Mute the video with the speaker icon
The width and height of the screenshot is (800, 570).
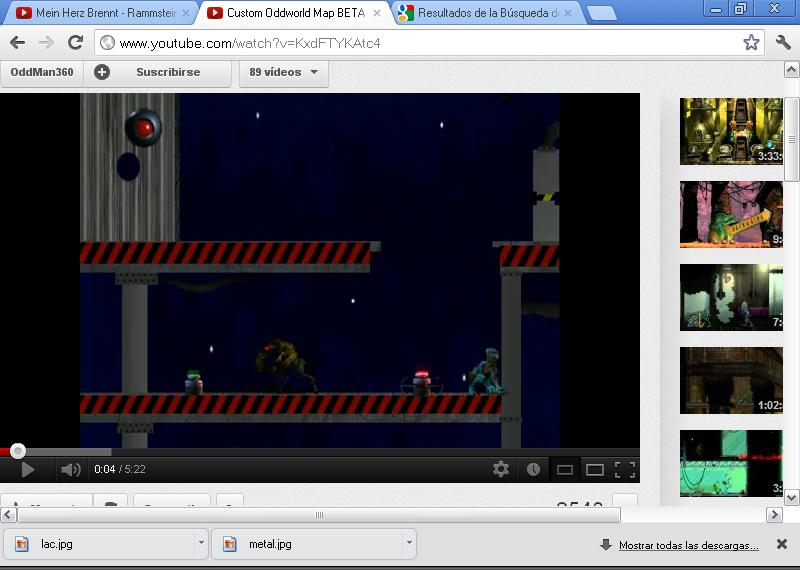70,469
